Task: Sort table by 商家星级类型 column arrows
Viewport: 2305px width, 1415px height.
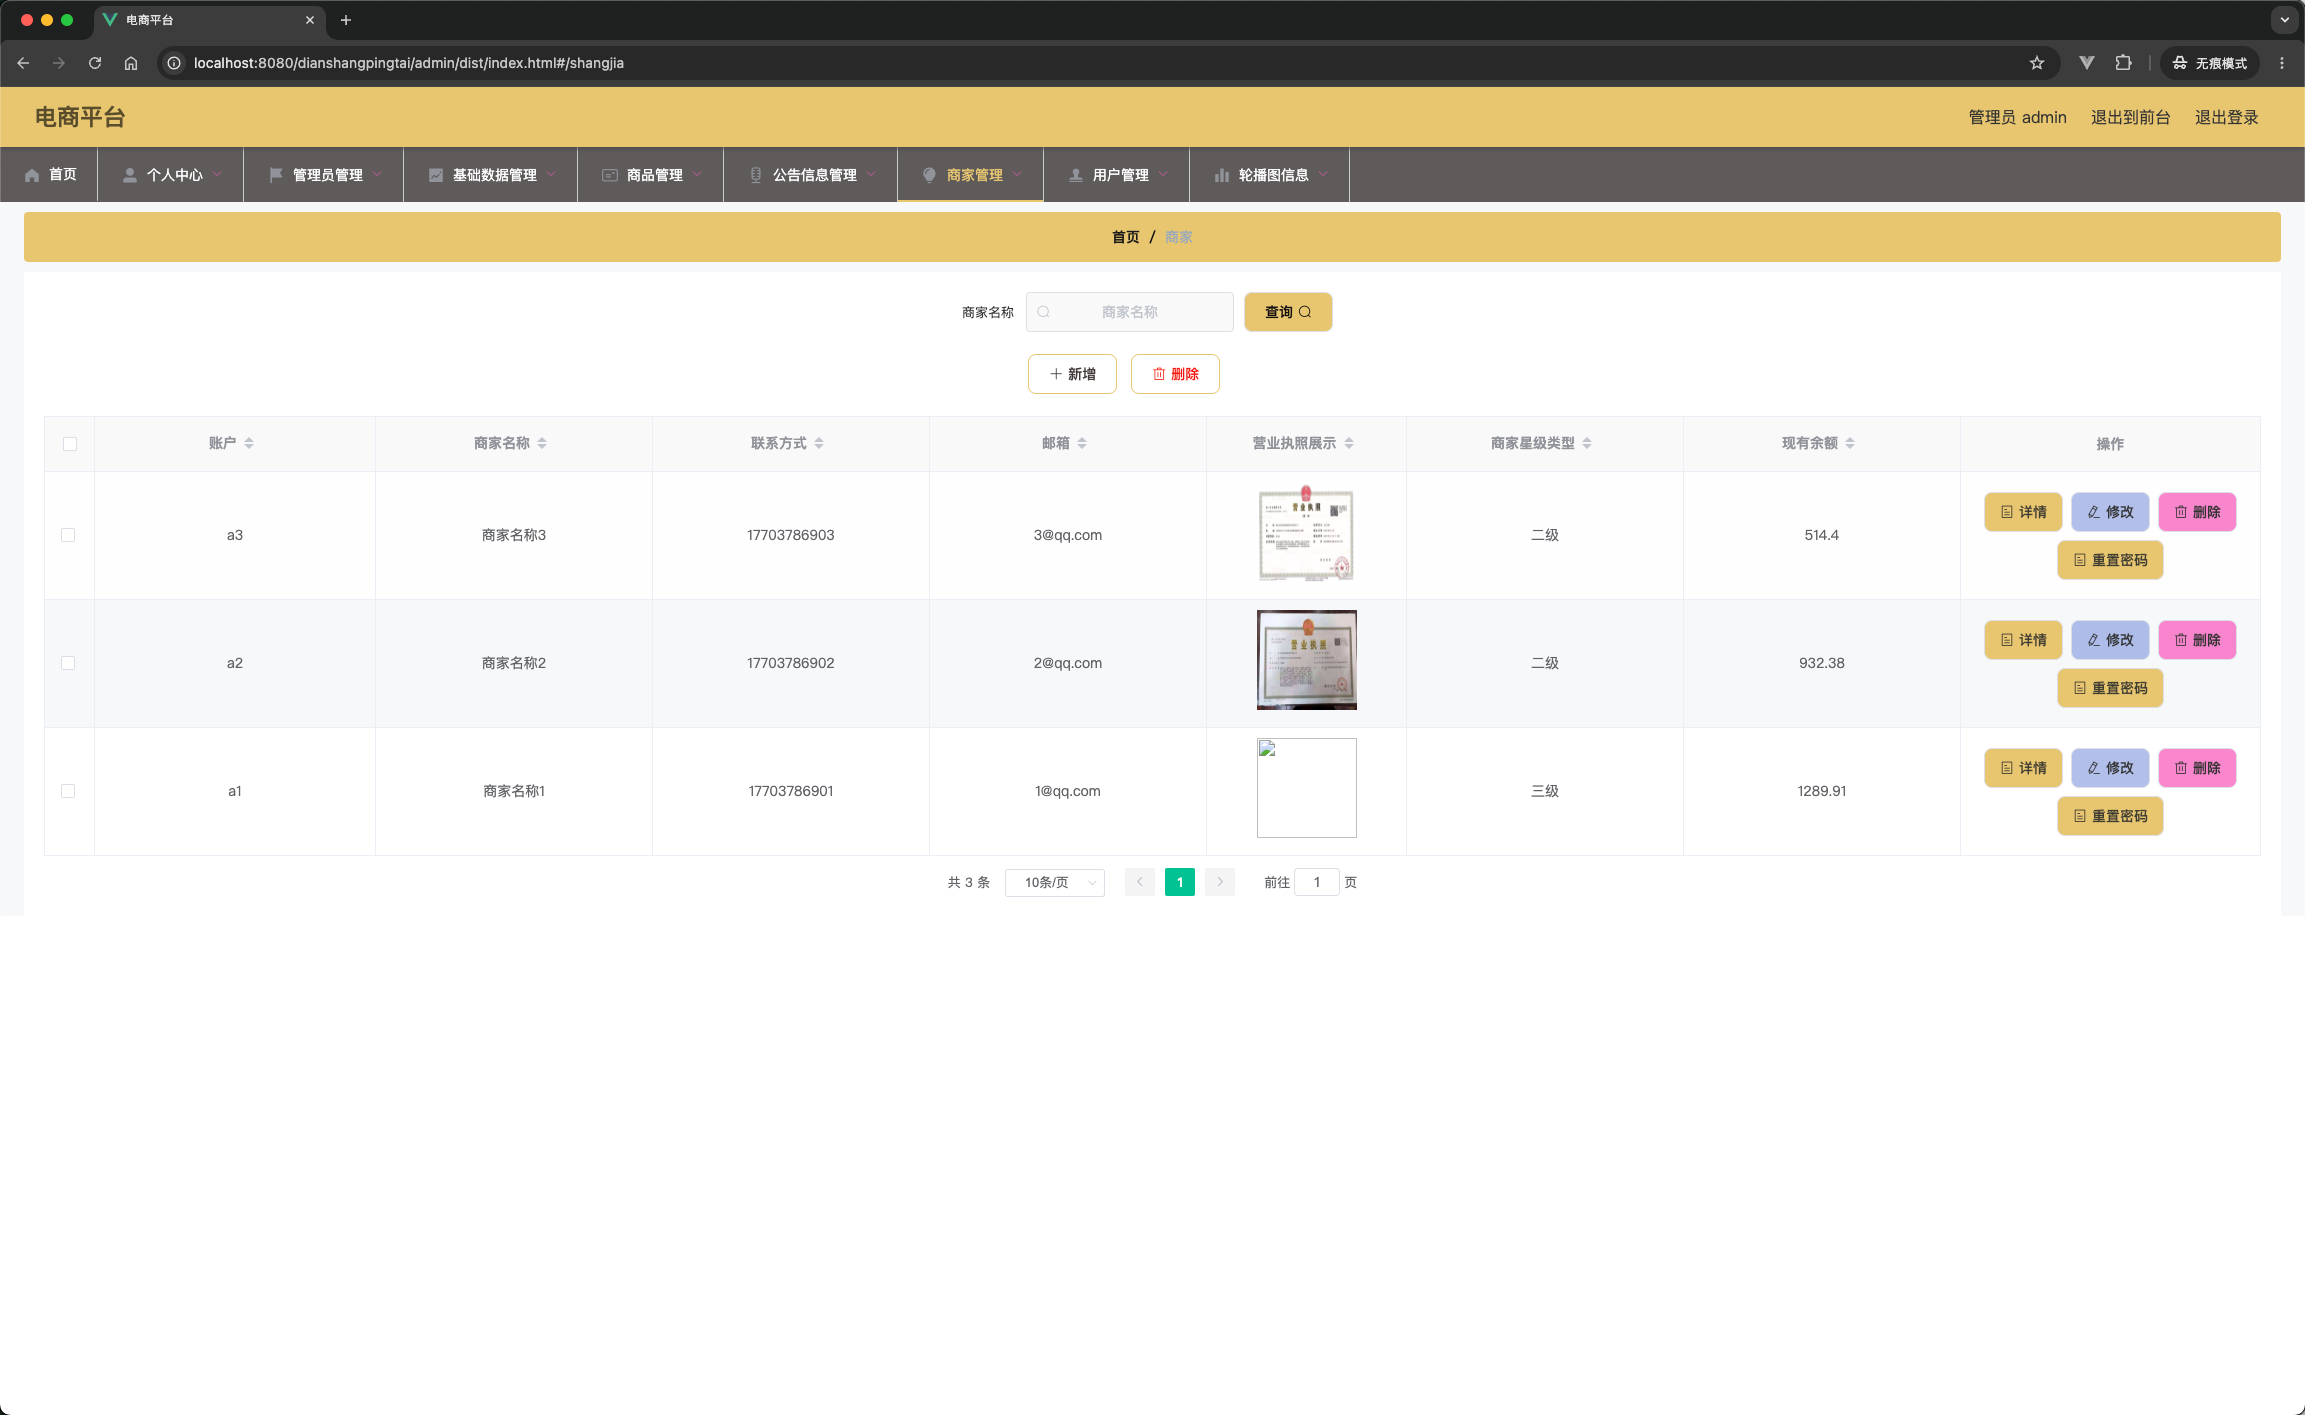Action: point(1587,443)
